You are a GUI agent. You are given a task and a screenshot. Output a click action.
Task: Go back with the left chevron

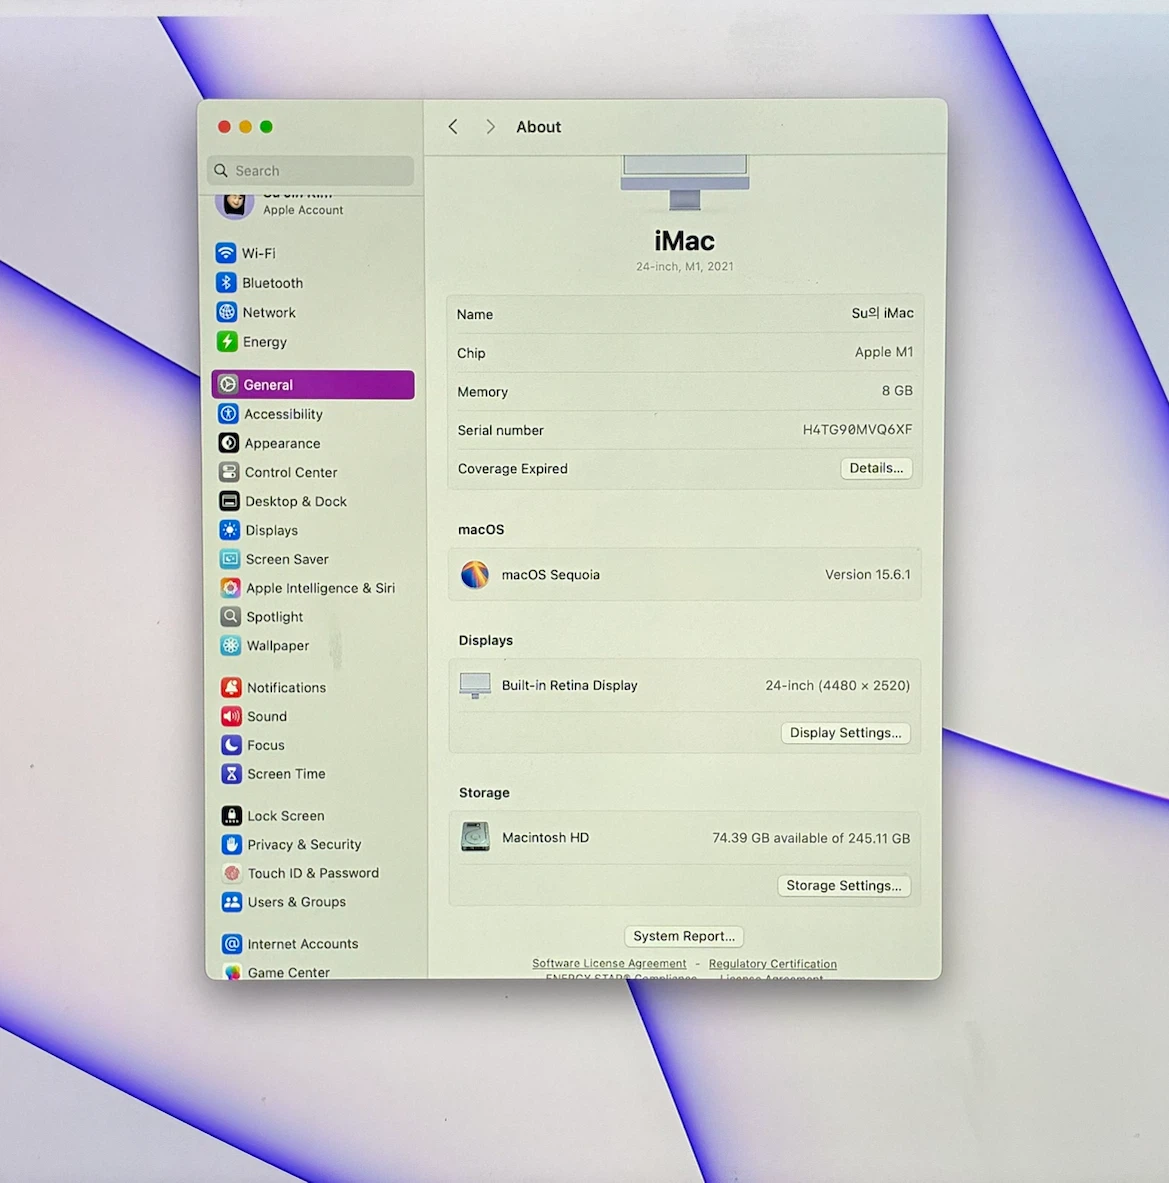click(453, 127)
